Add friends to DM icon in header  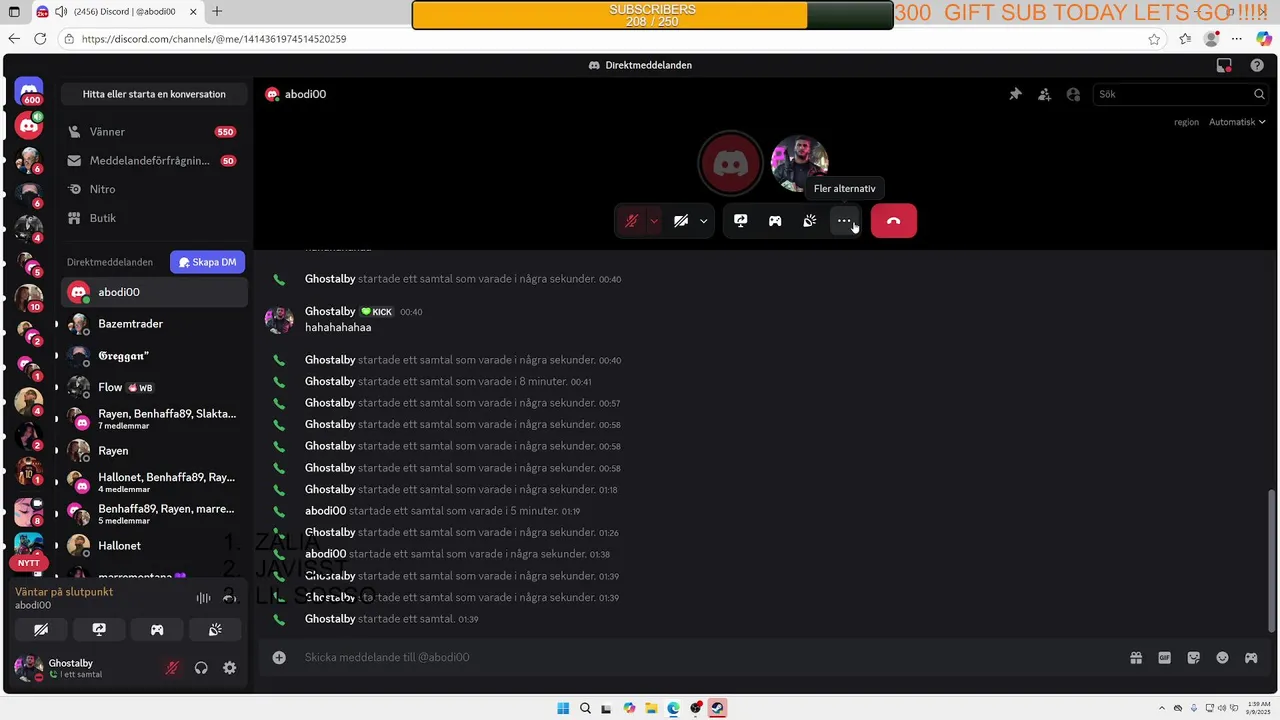click(1044, 94)
